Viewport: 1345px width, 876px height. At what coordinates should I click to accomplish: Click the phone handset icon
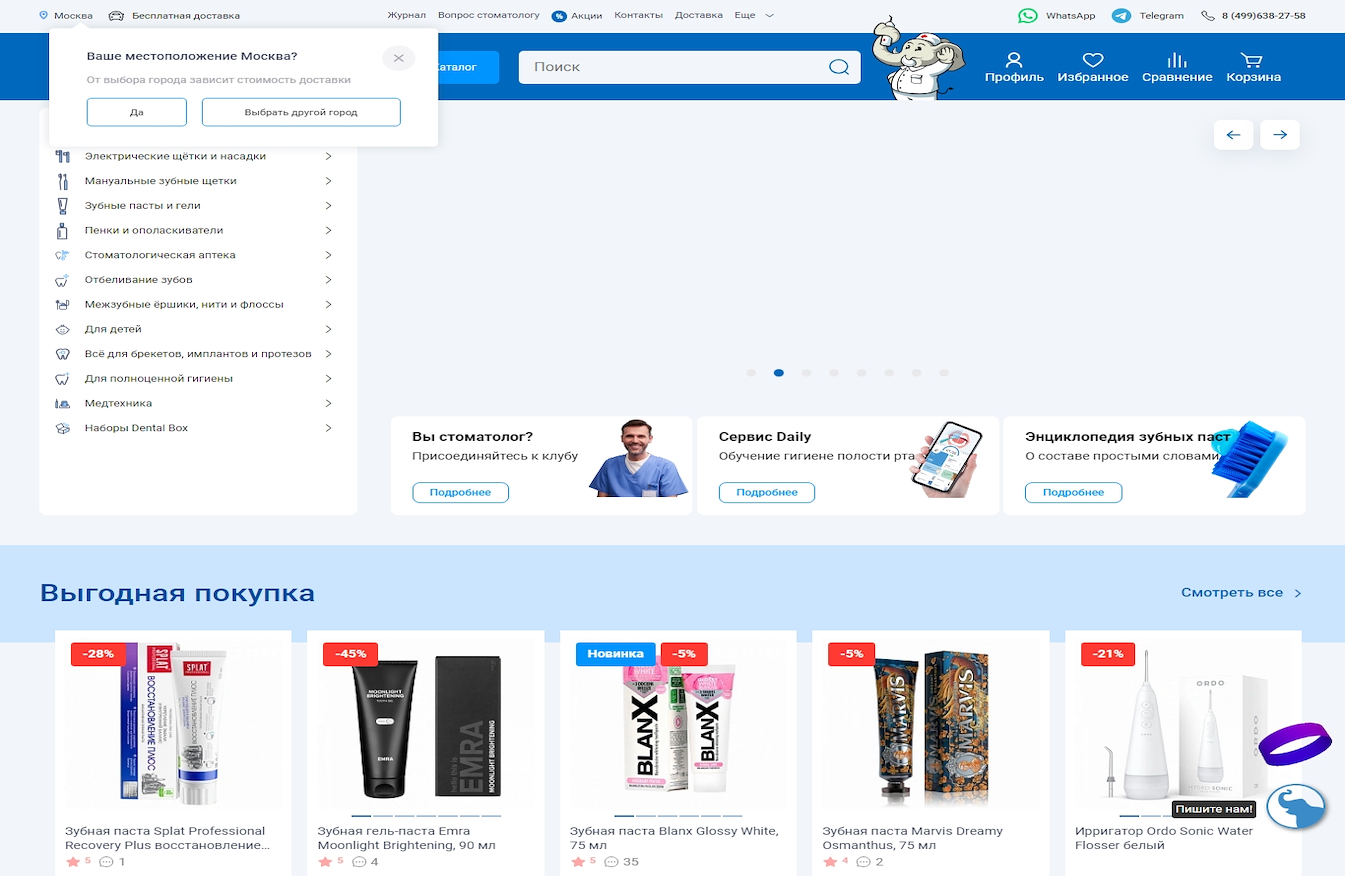pos(1208,15)
